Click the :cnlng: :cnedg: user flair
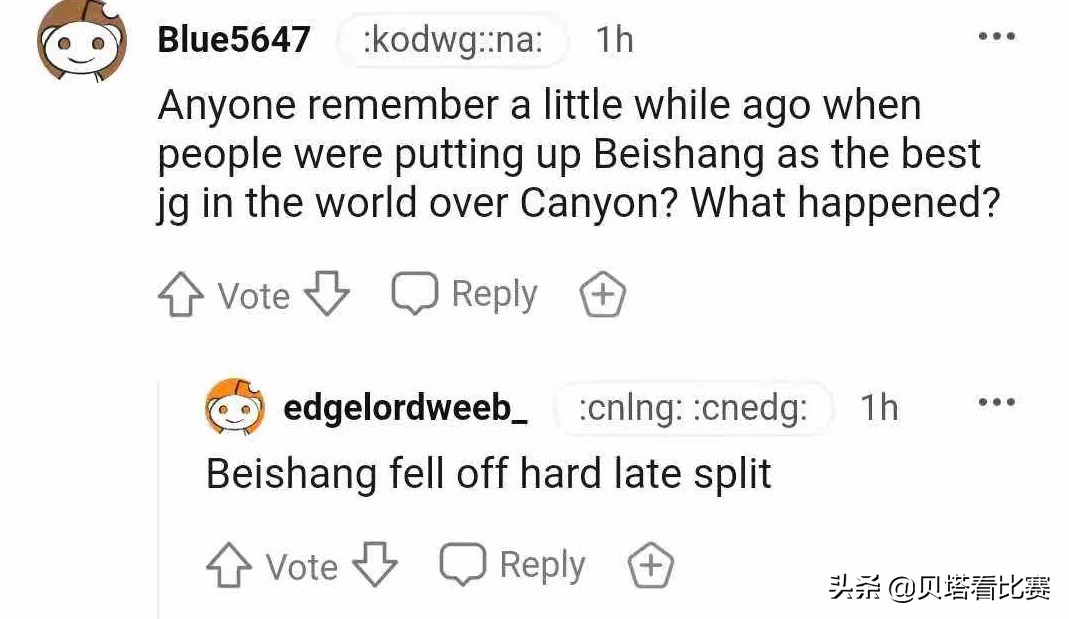 tap(693, 409)
